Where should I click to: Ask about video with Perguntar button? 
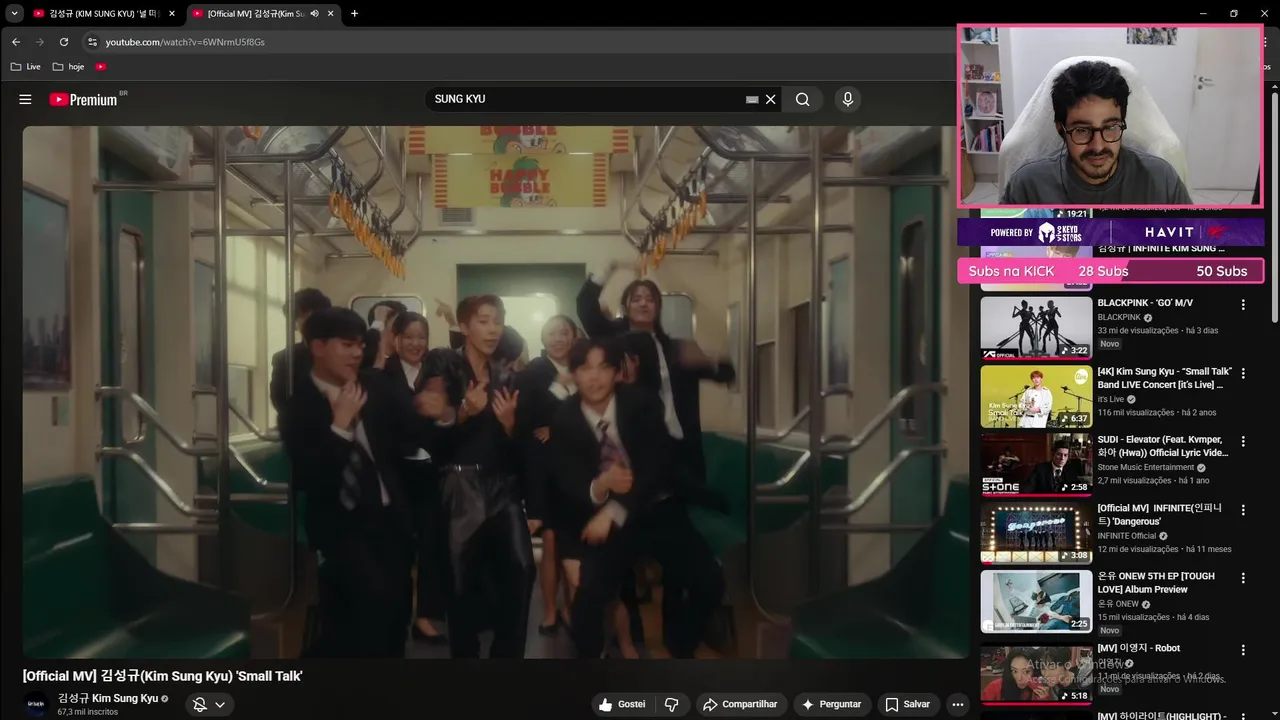click(x=830, y=704)
